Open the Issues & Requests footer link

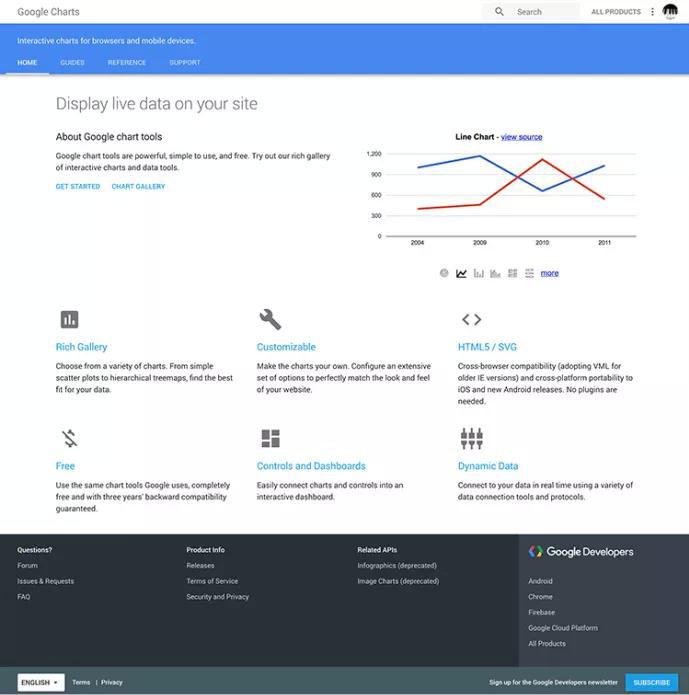[46, 581]
